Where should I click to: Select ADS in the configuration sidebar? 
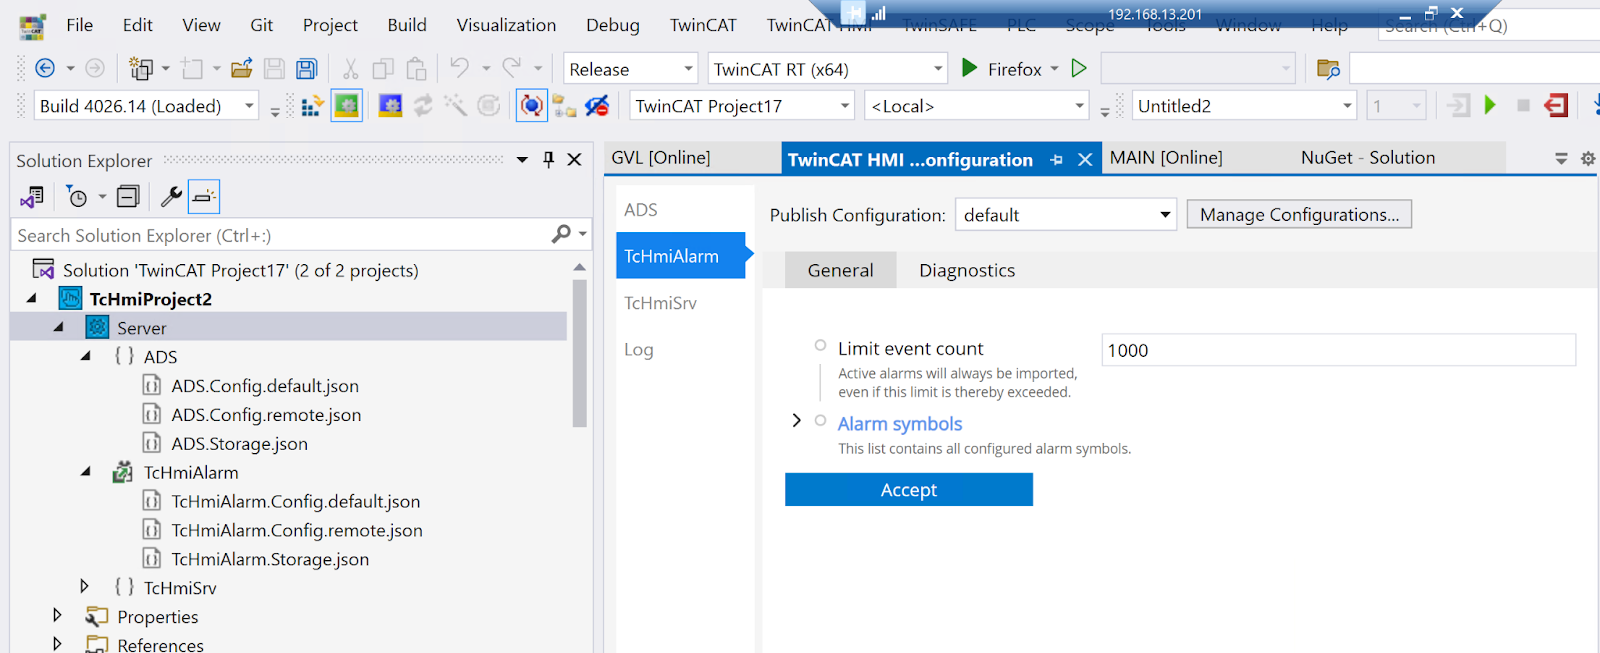pos(641,210)
